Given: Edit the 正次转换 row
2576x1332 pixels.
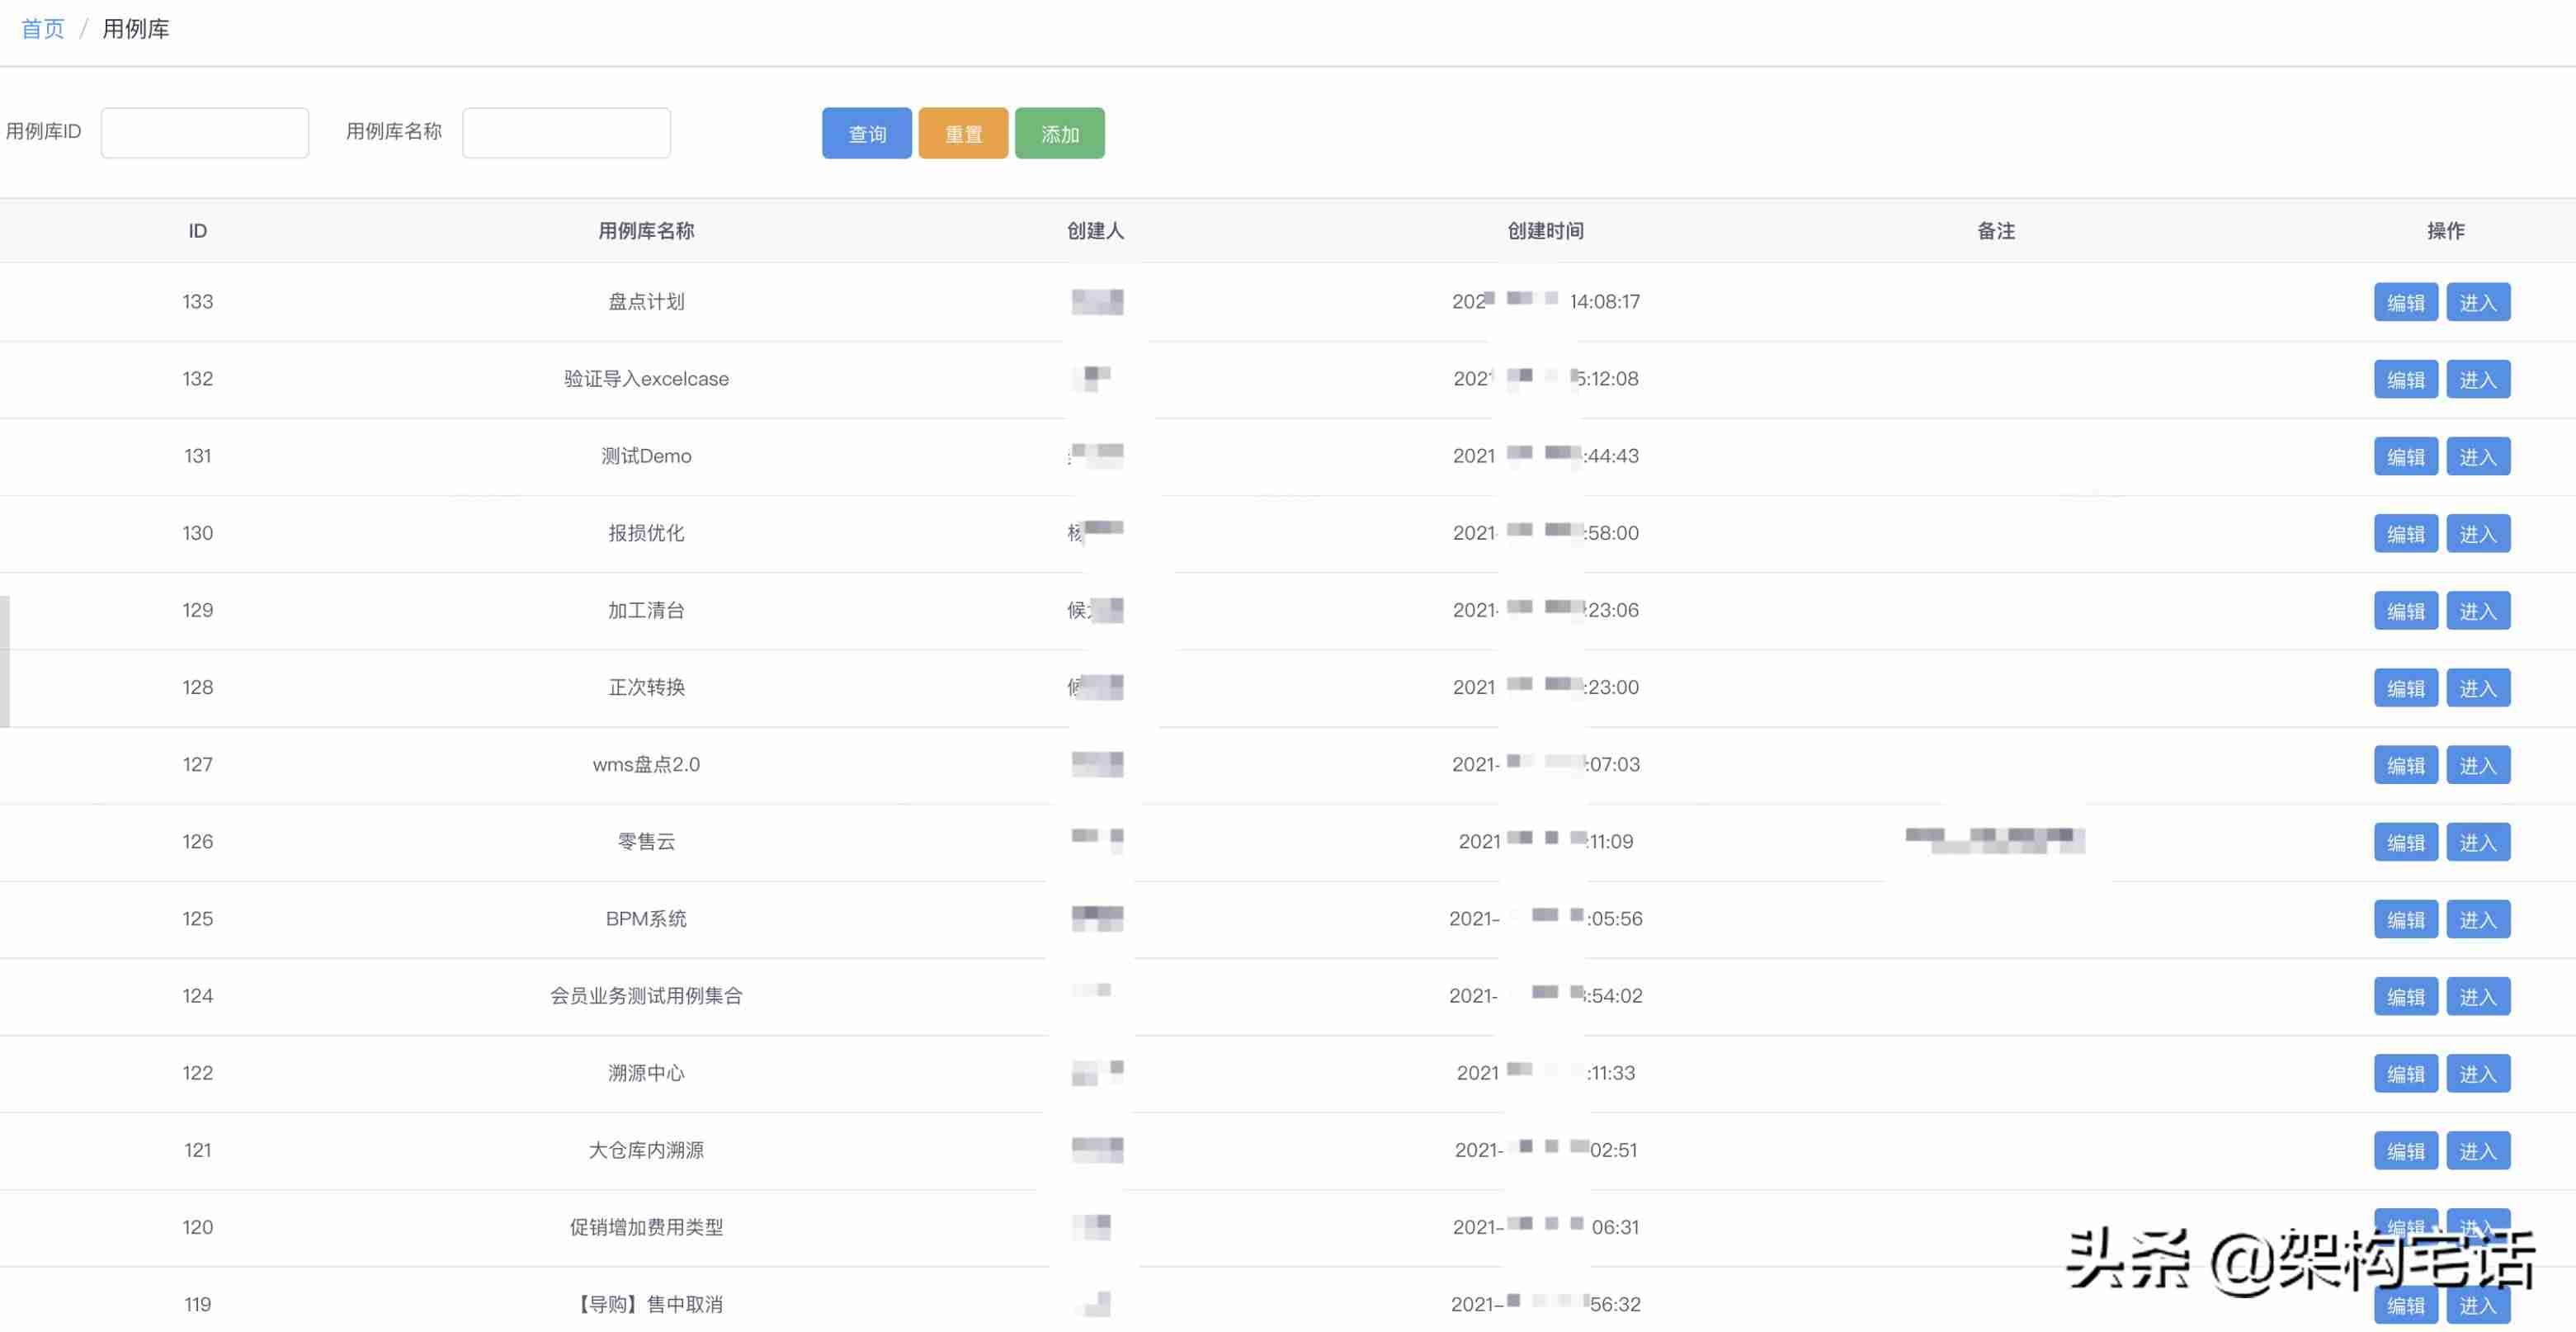Looking at the screenshot, I should [x=2406, y=688].
